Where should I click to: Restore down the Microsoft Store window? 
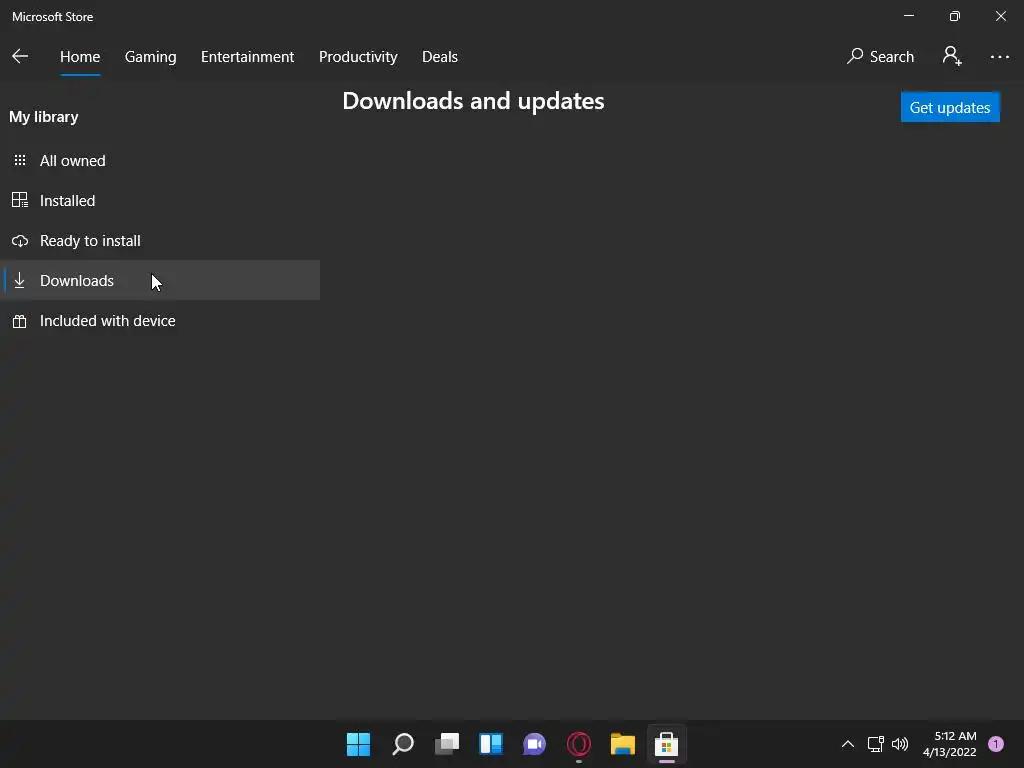(x=955, y=16)
